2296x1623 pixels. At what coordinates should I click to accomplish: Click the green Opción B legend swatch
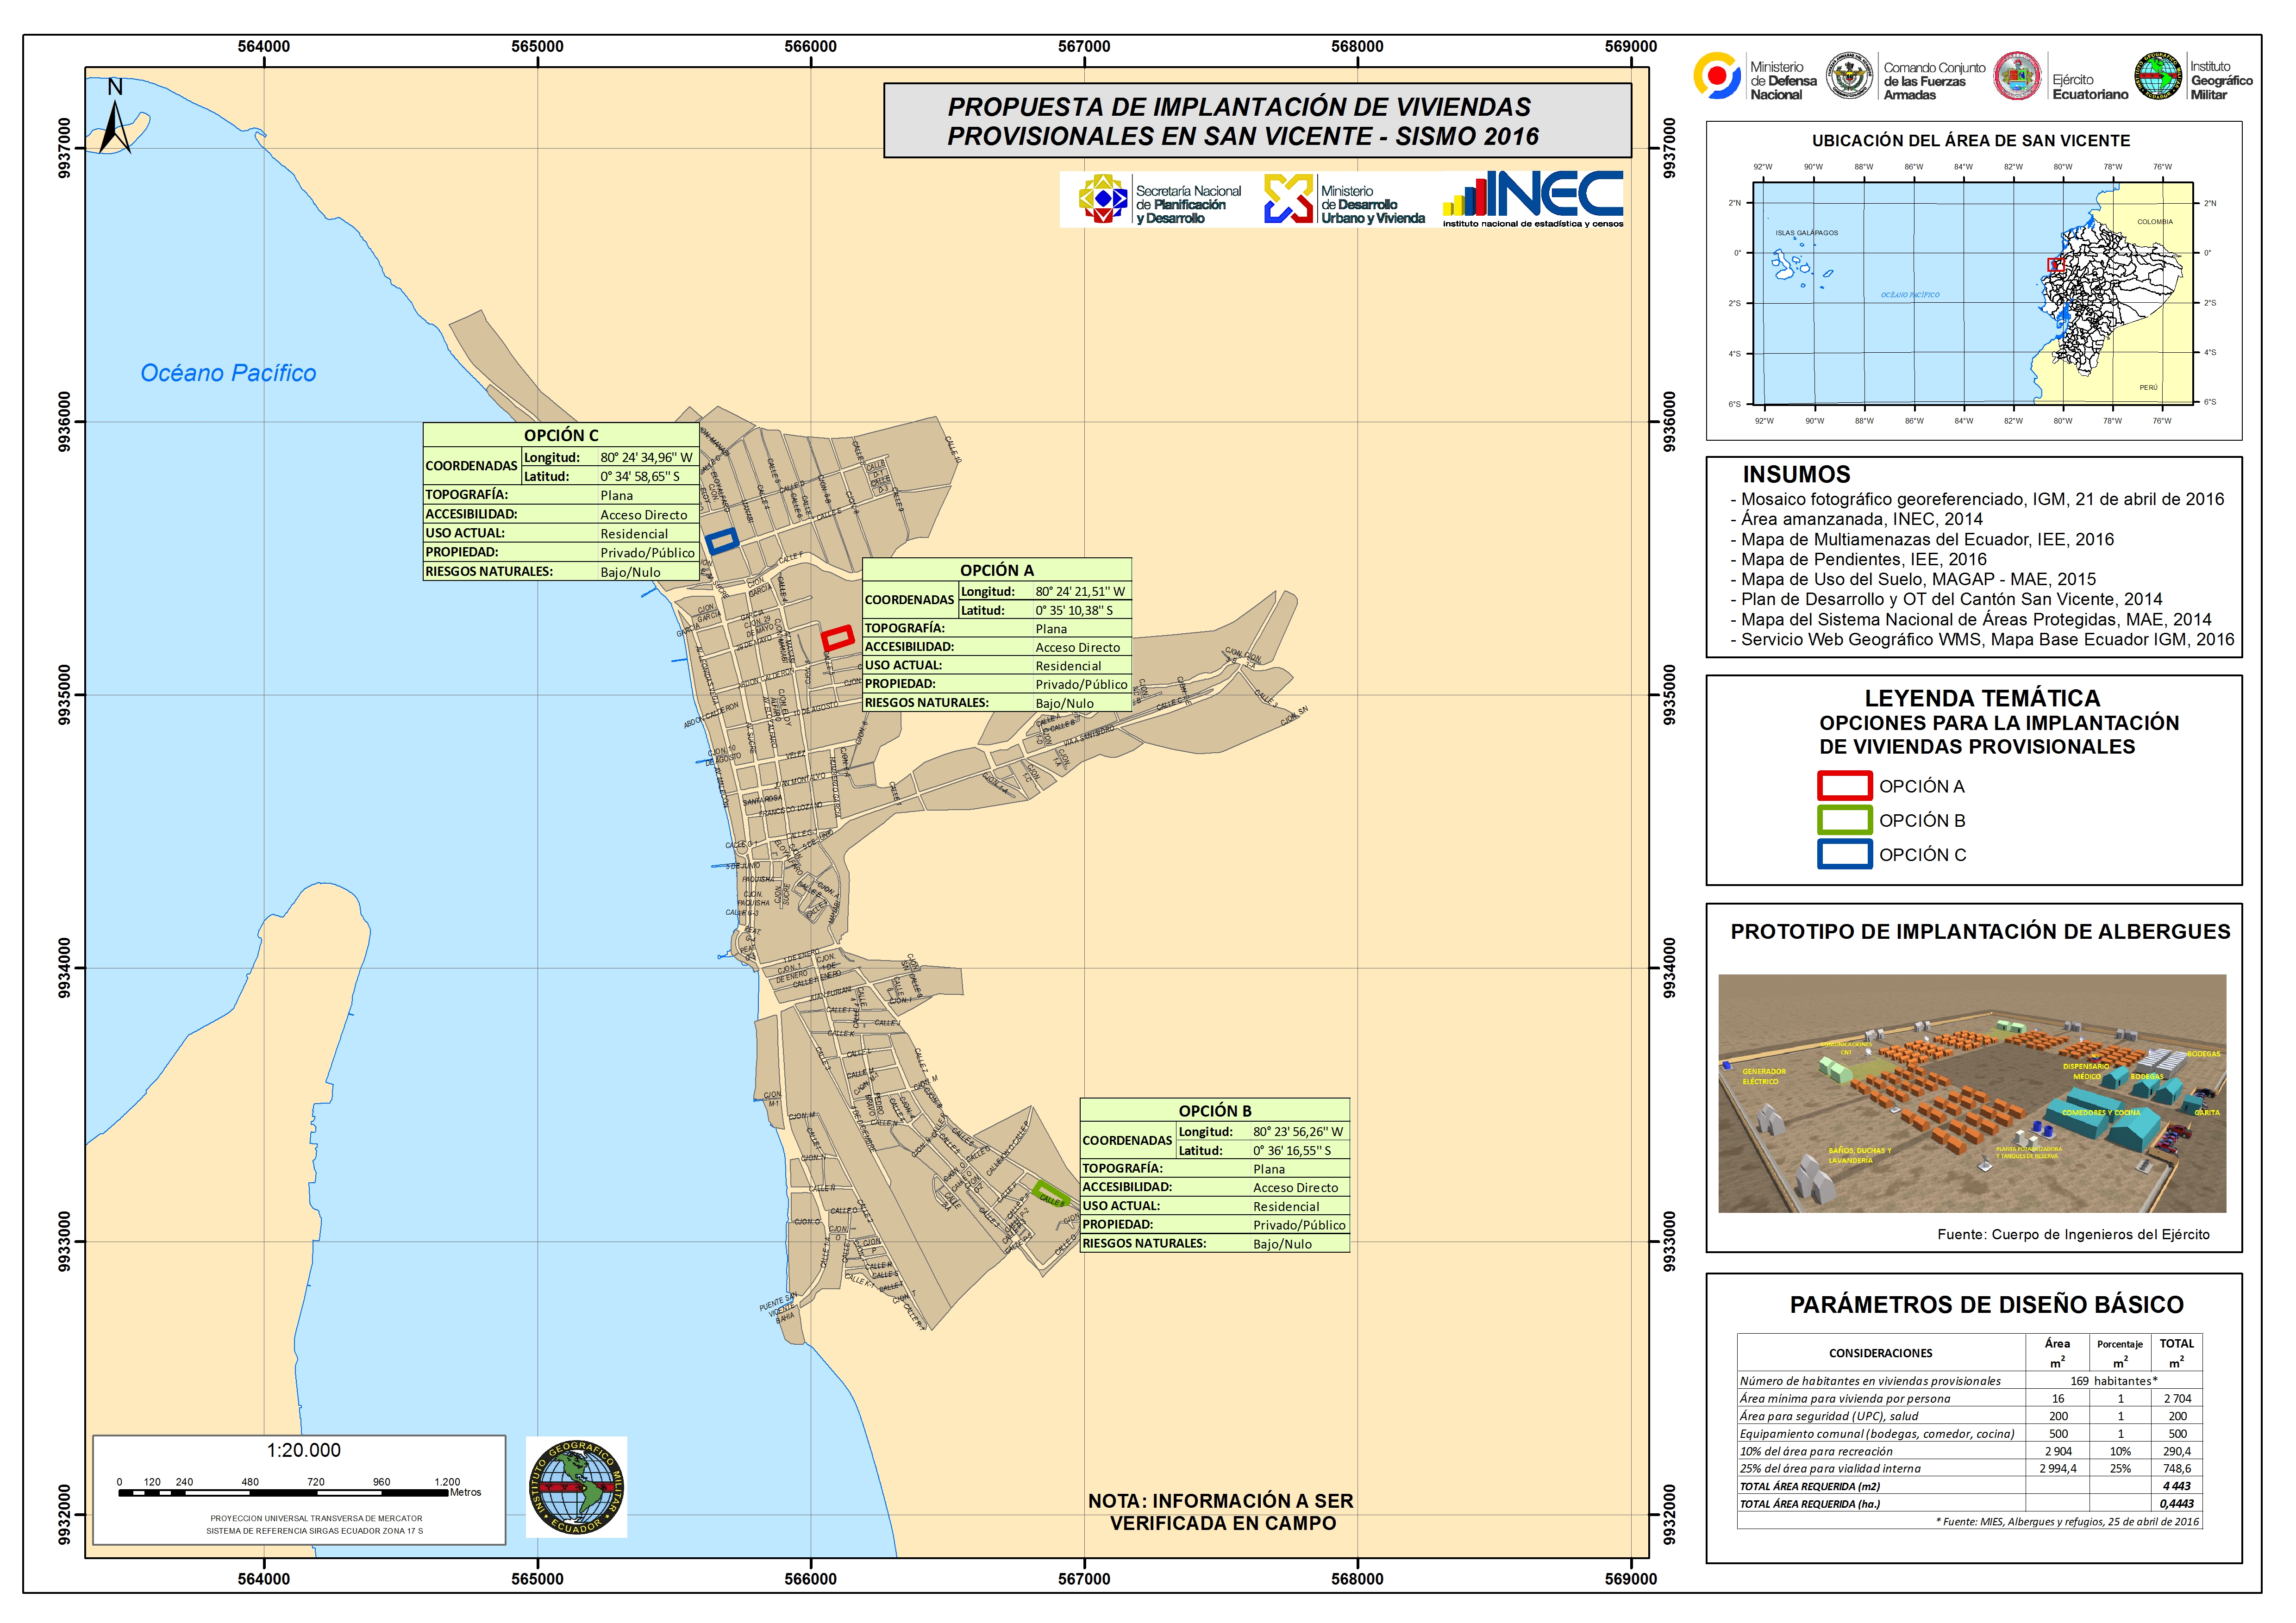click(1844, 820)
